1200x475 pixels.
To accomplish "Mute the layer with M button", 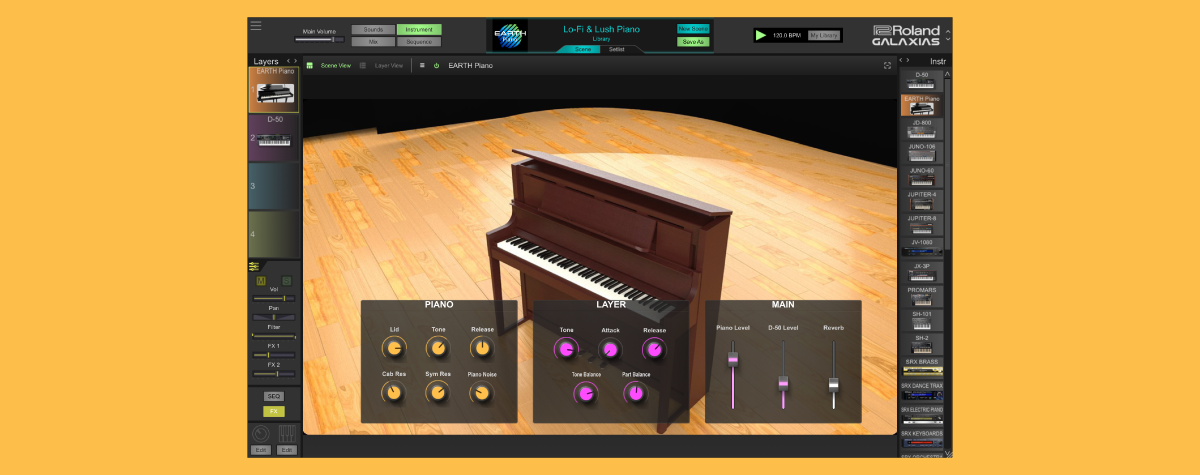I will point(261,281).
